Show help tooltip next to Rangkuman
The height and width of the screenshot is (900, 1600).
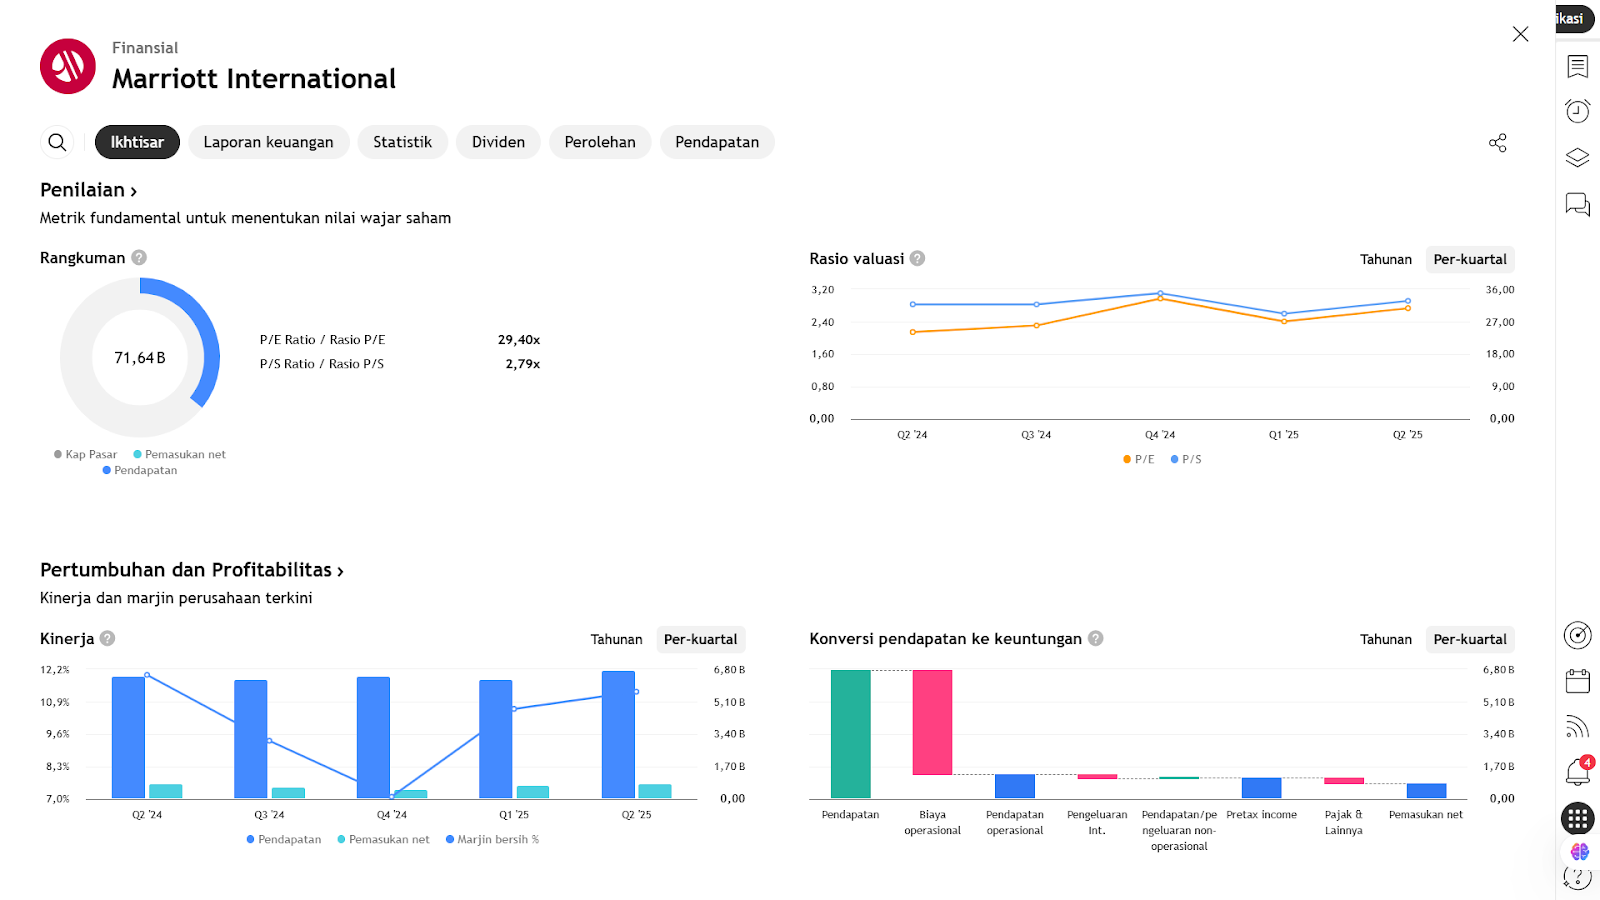tap(139, 258)
